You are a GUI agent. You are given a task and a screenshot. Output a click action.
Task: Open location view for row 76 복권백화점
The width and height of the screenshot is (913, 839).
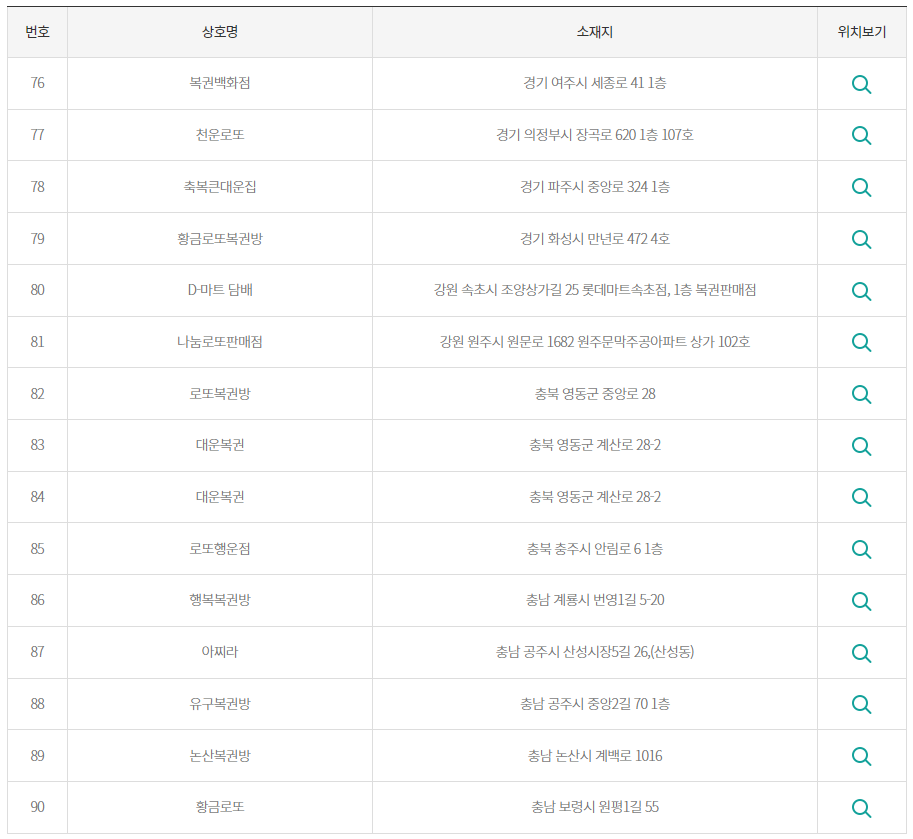(x=861, y=84)
